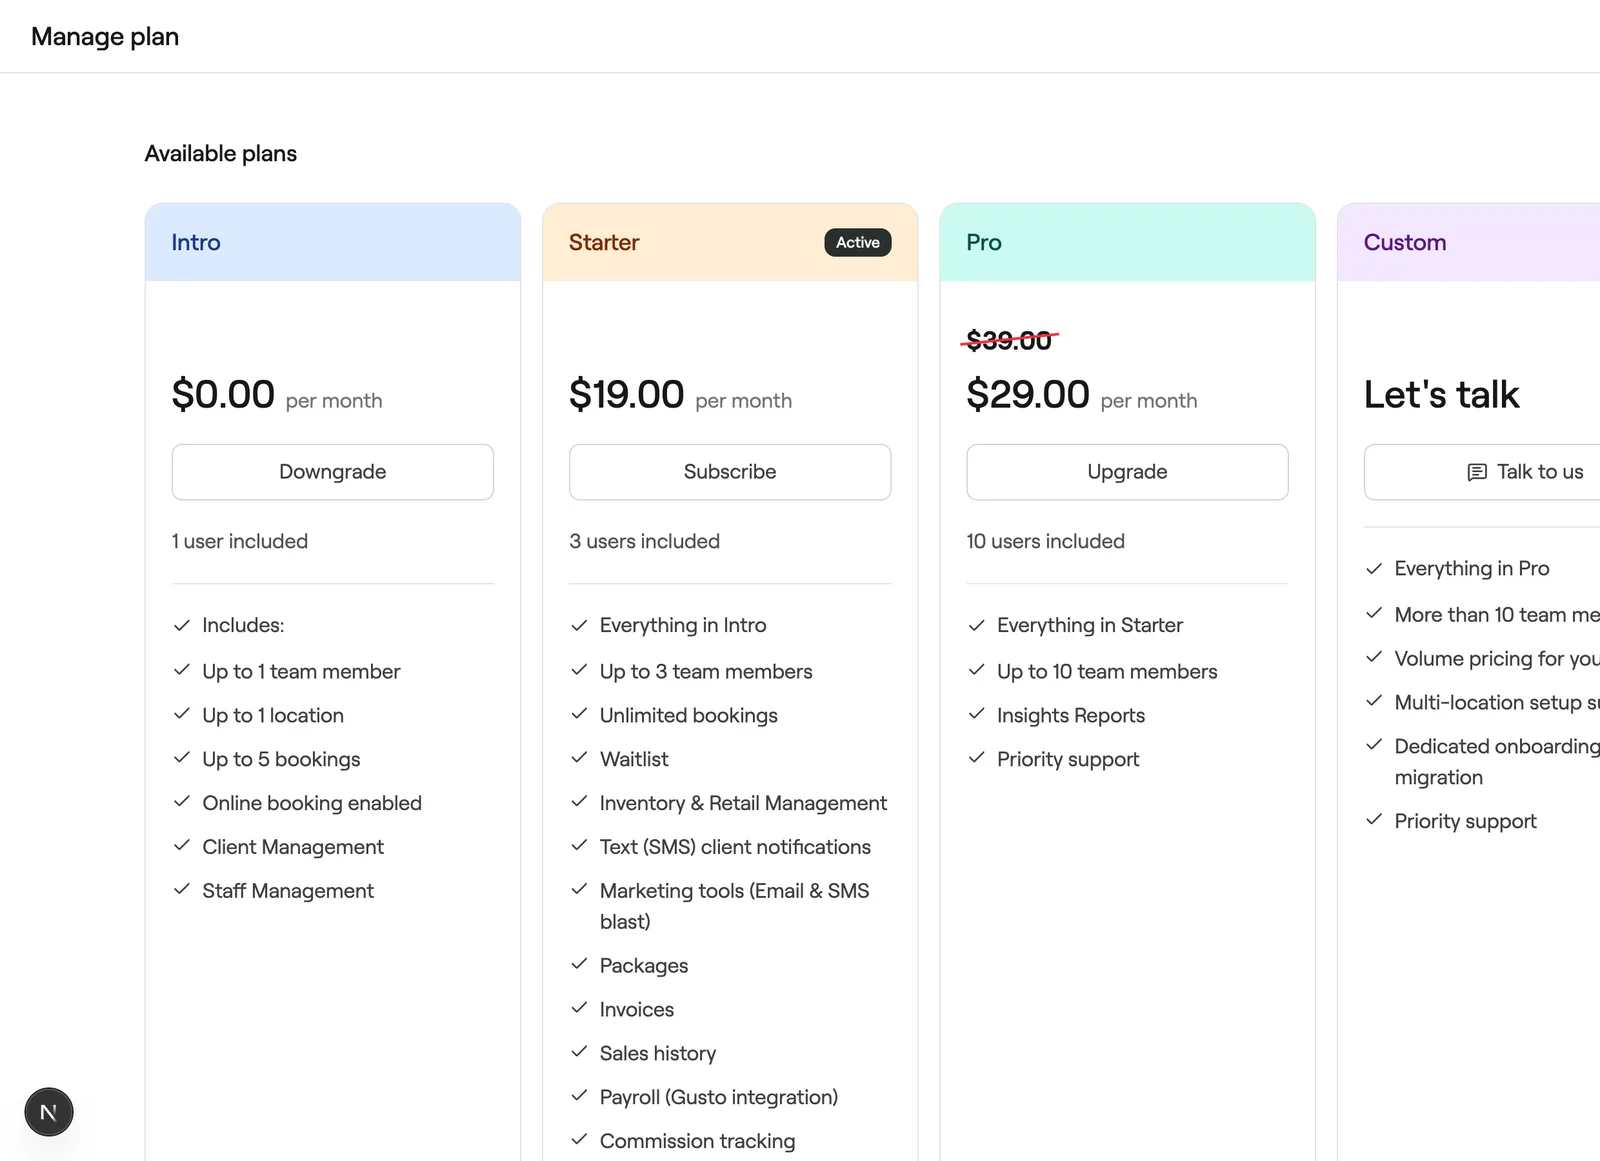The height and width of the screenshot is (1161, 1600).
Task: Click the $19.00 price text
Action: tap(627, 394)
